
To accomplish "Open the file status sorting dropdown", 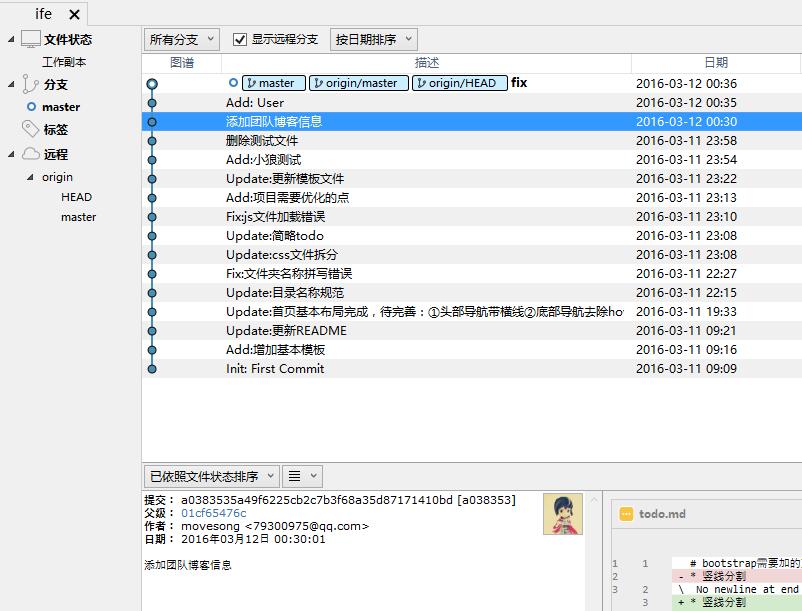I will click(x=210, y=476).
